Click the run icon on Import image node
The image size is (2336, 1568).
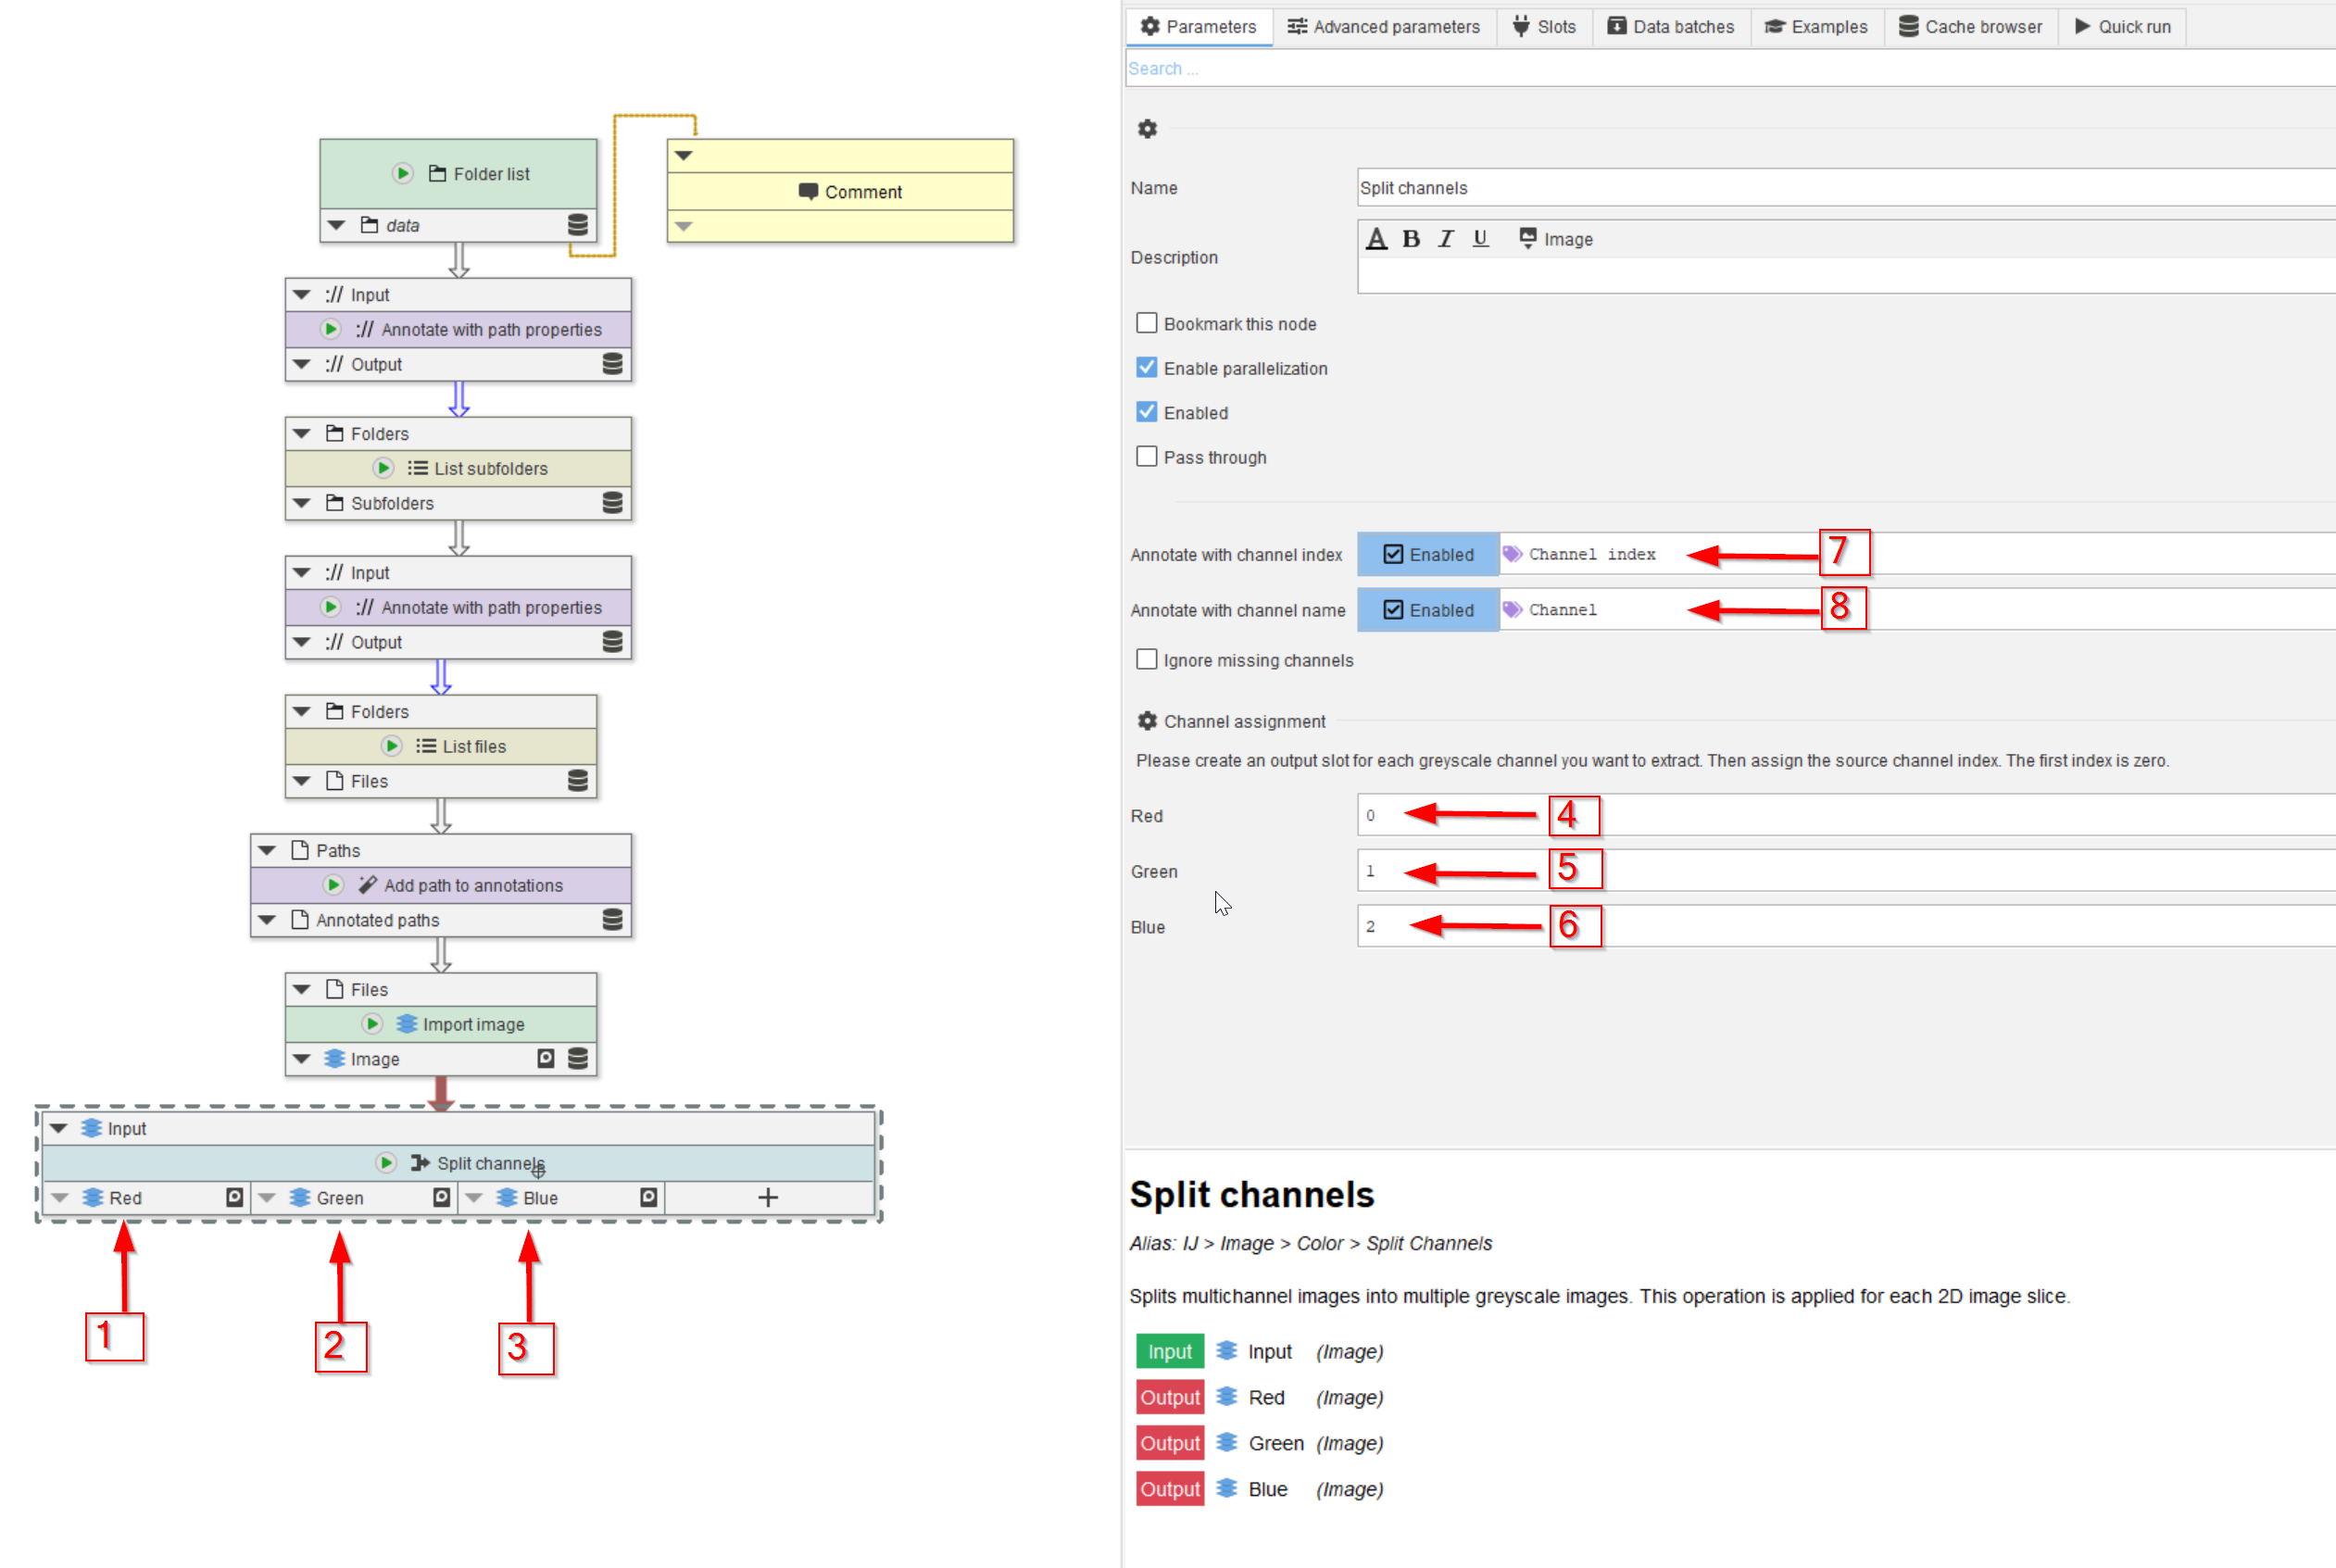tap(372, 1023)
